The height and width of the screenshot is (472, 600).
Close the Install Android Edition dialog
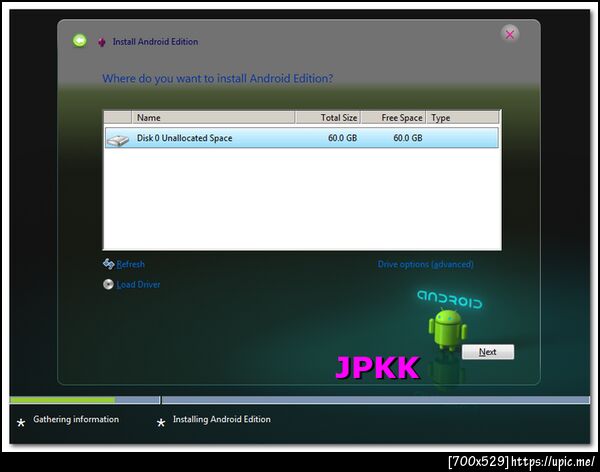coord(510,34)
